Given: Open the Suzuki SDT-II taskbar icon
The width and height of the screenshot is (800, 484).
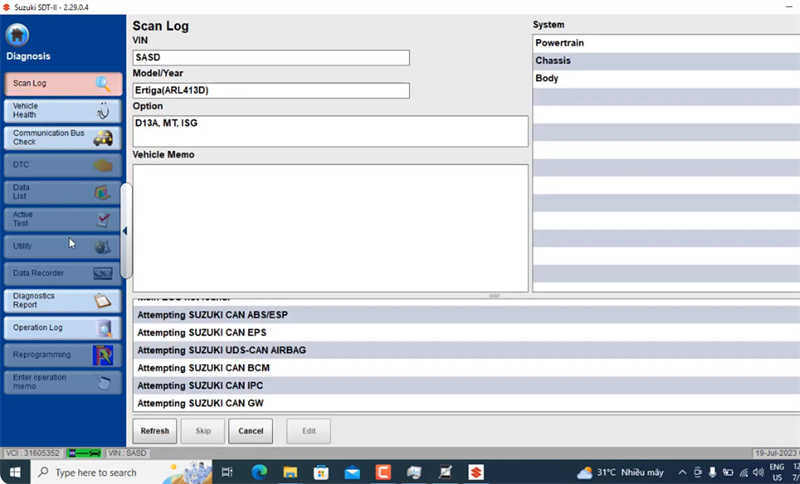Looking at the screenshot, I should click(476, 472).
